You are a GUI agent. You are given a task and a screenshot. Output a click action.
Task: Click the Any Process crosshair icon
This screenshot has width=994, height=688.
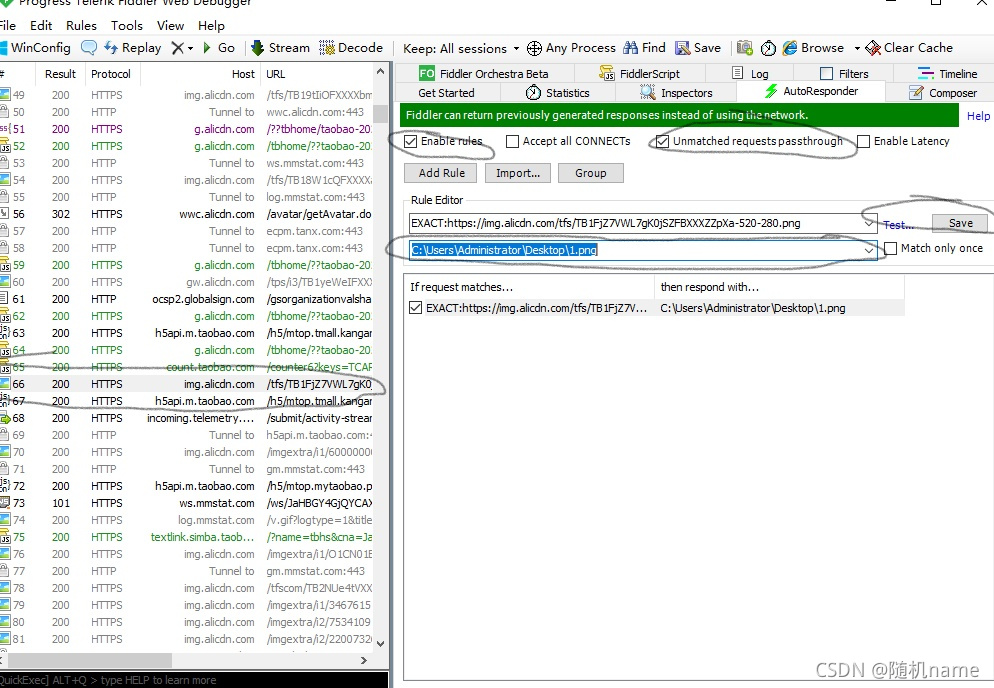coord(534,48)
